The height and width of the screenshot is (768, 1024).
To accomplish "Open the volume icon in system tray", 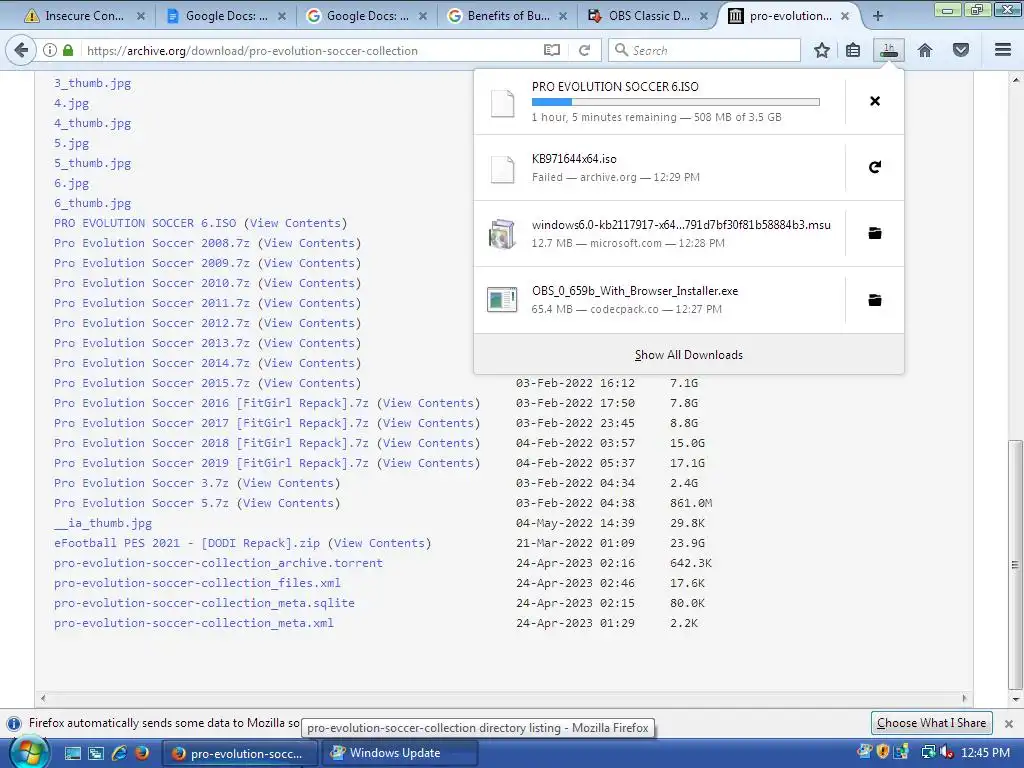I will click(x=947, y=753).
